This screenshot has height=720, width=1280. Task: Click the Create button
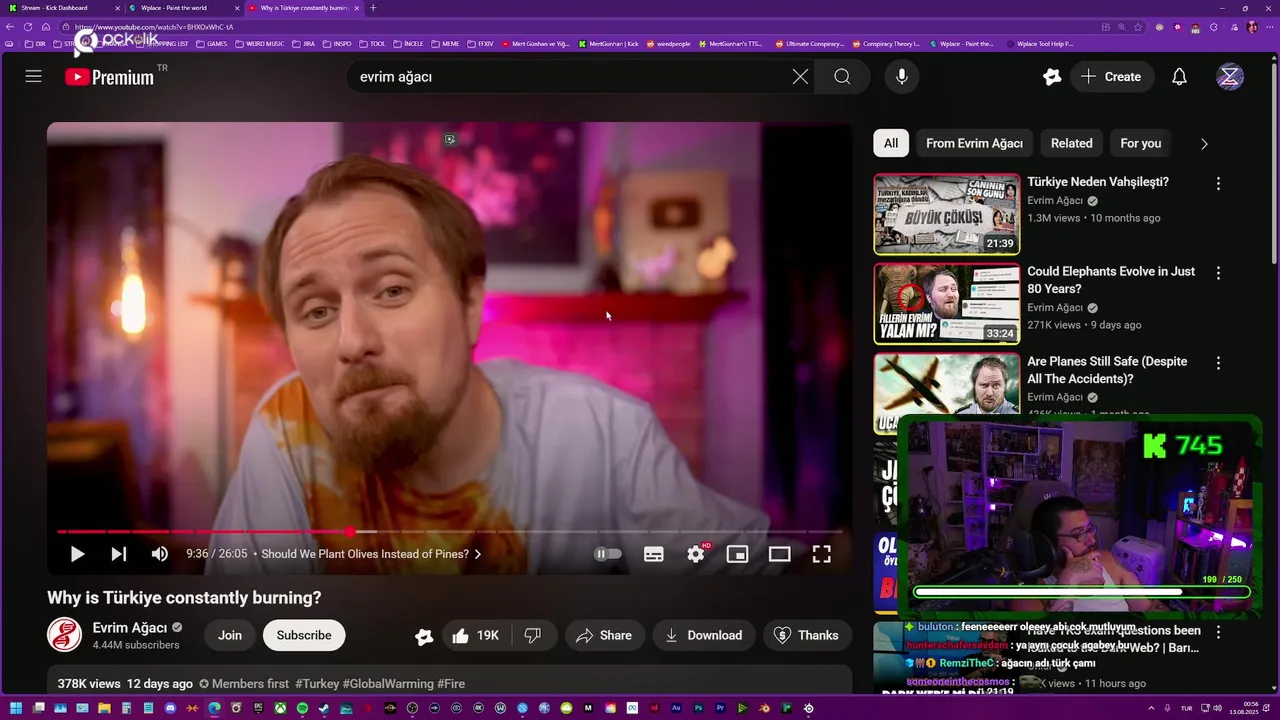coord(1111,76)
